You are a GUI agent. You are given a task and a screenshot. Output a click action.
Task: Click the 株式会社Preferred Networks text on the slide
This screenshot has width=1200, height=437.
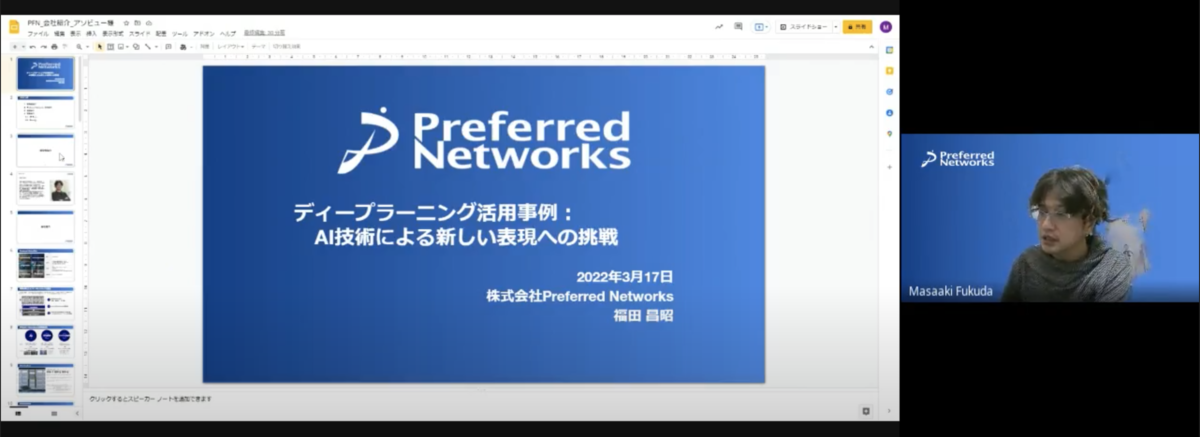[579, 296]
